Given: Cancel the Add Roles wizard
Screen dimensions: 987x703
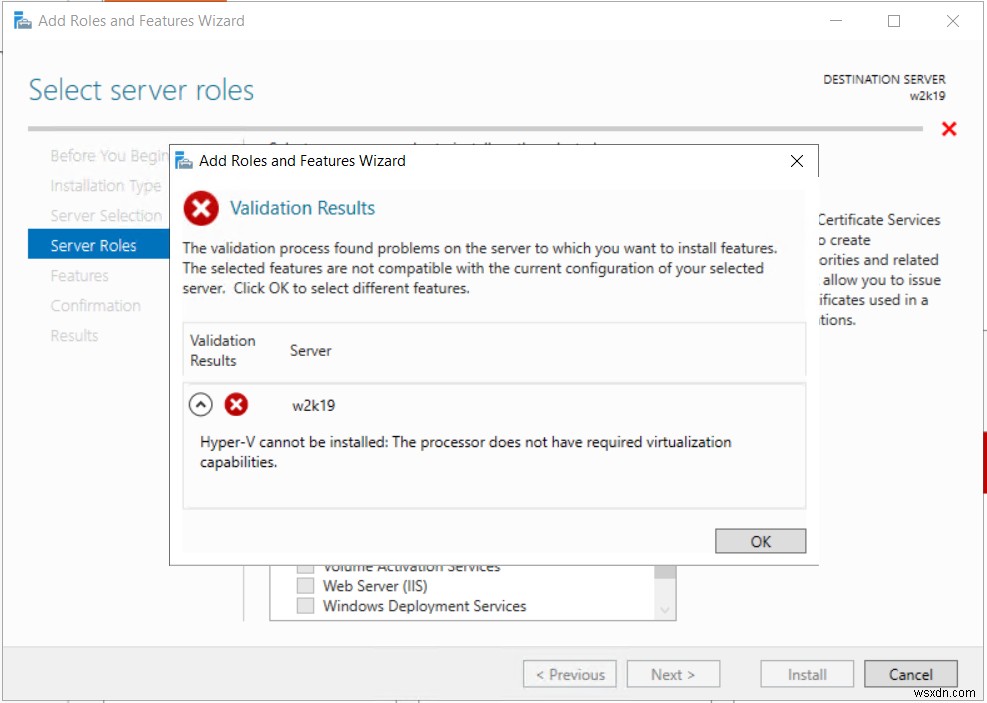Looking at the screenshot, I should (910, 673).
